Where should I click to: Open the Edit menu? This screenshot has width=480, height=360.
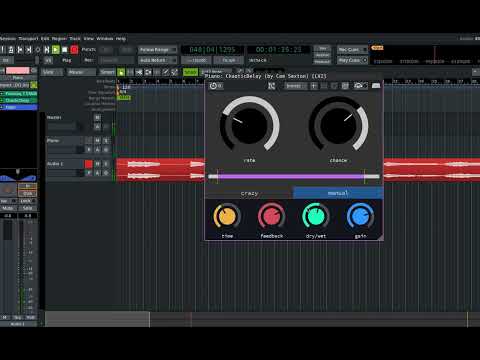pos(45,39)
